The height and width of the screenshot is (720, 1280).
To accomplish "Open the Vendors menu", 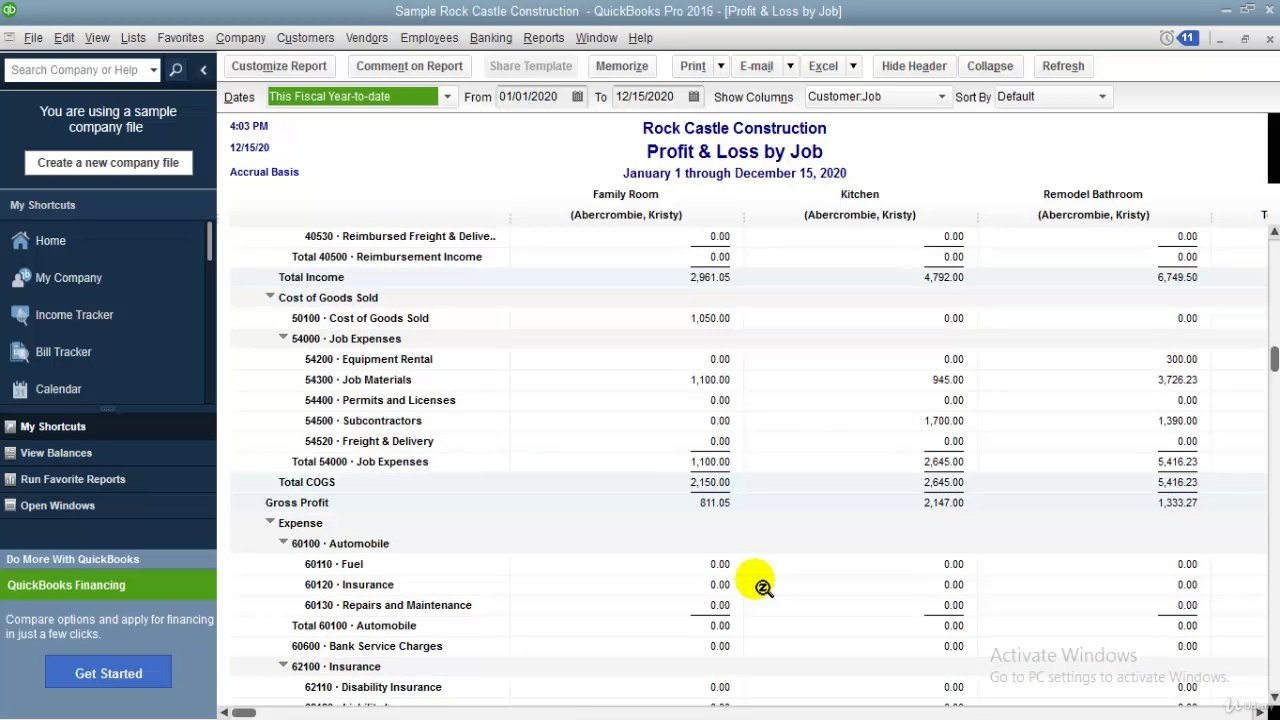I will (367, 38).
